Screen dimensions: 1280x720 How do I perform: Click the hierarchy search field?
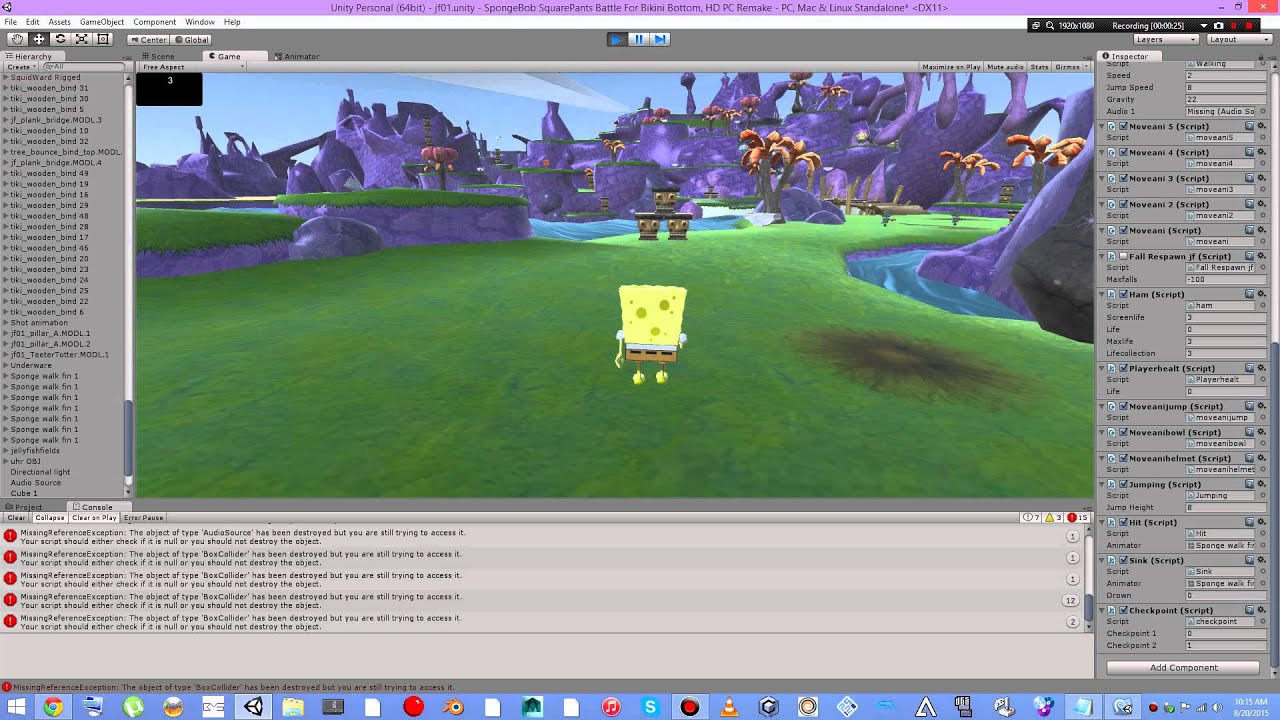(82, 67)
